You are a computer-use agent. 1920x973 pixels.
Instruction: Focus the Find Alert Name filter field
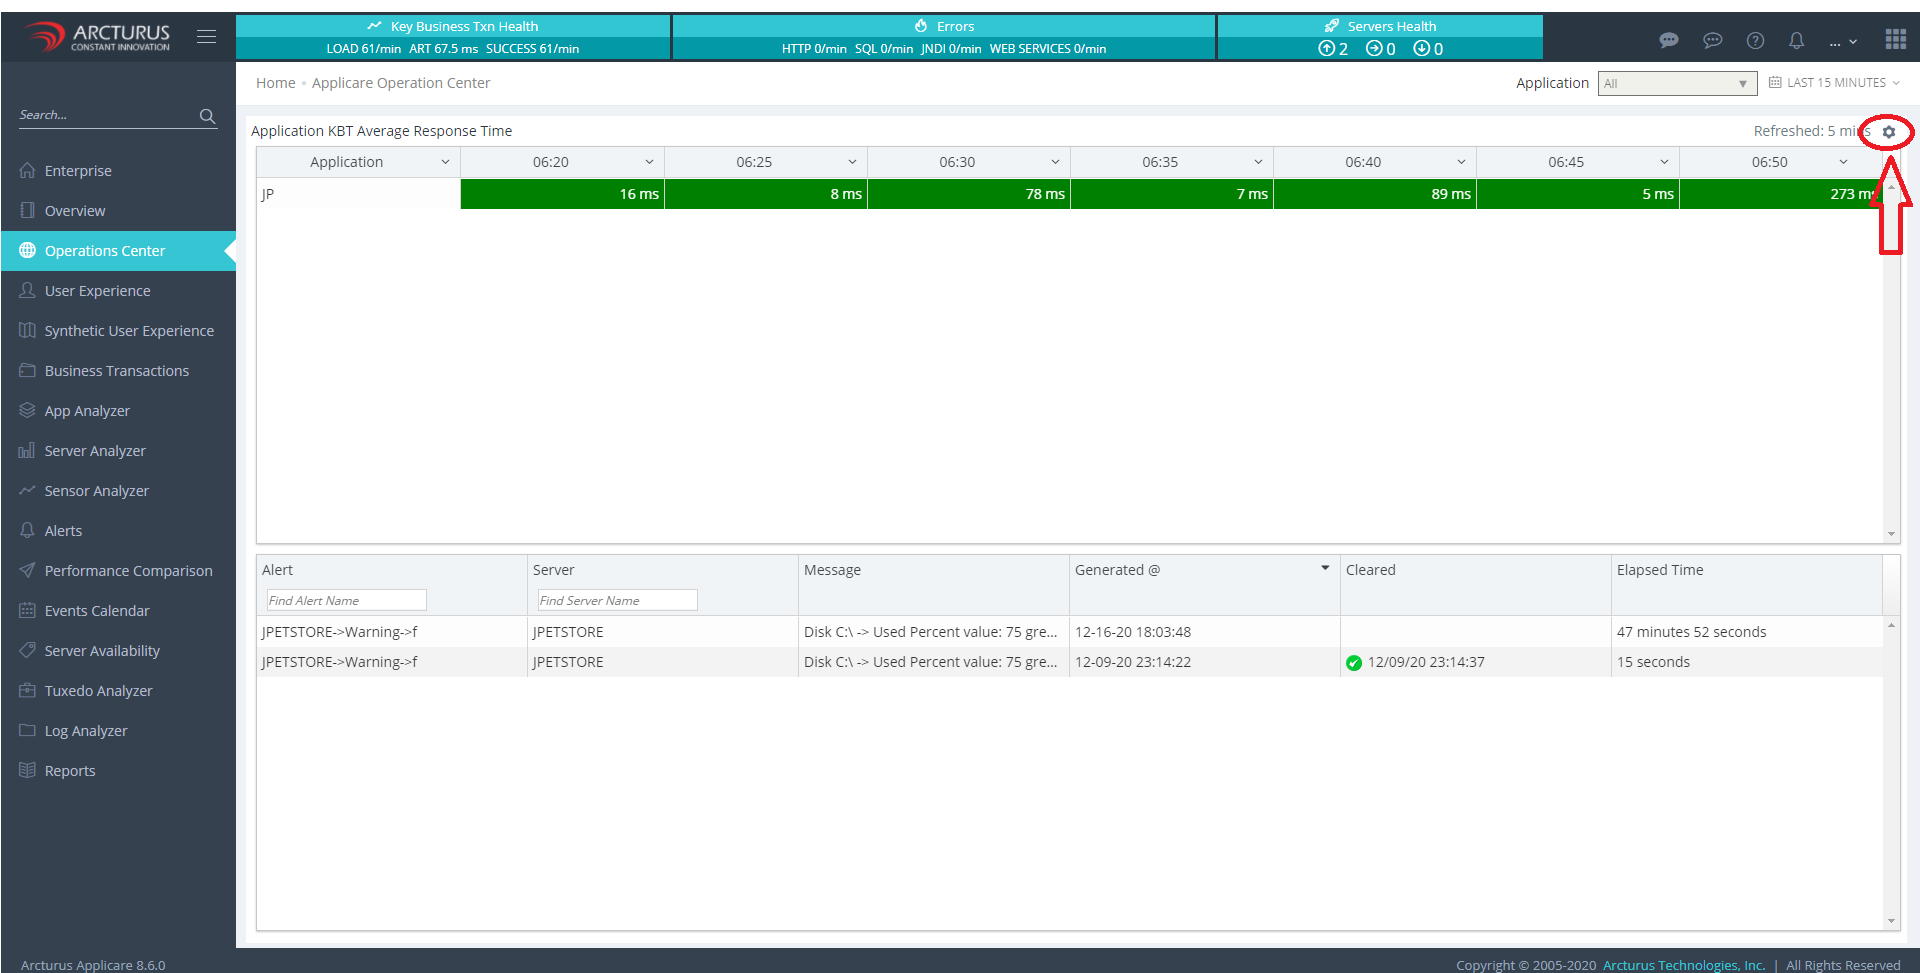(346, 600)
